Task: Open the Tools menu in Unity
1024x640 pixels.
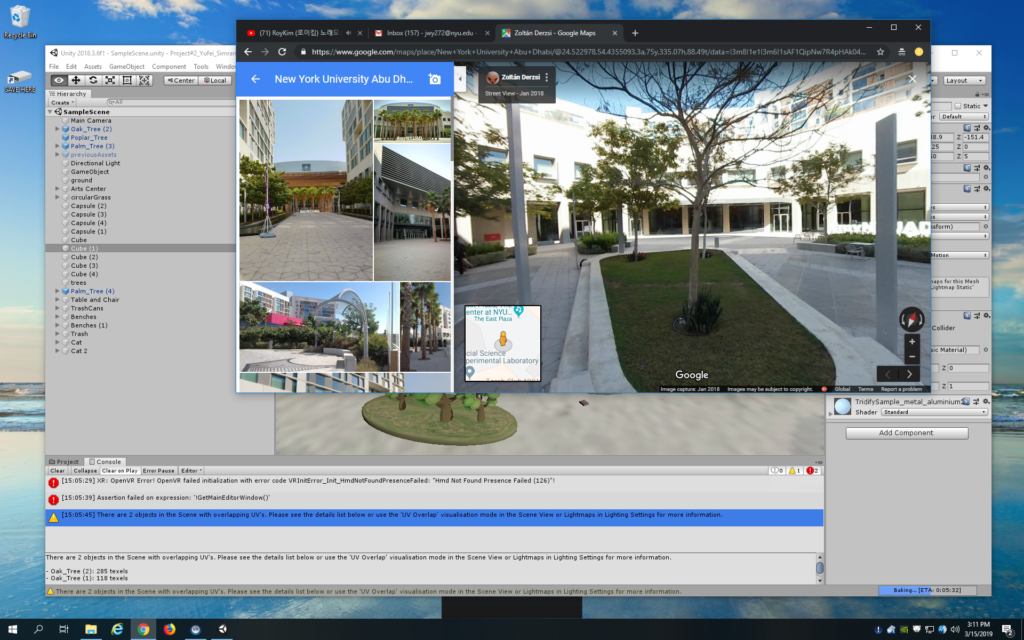Action: 201,67
